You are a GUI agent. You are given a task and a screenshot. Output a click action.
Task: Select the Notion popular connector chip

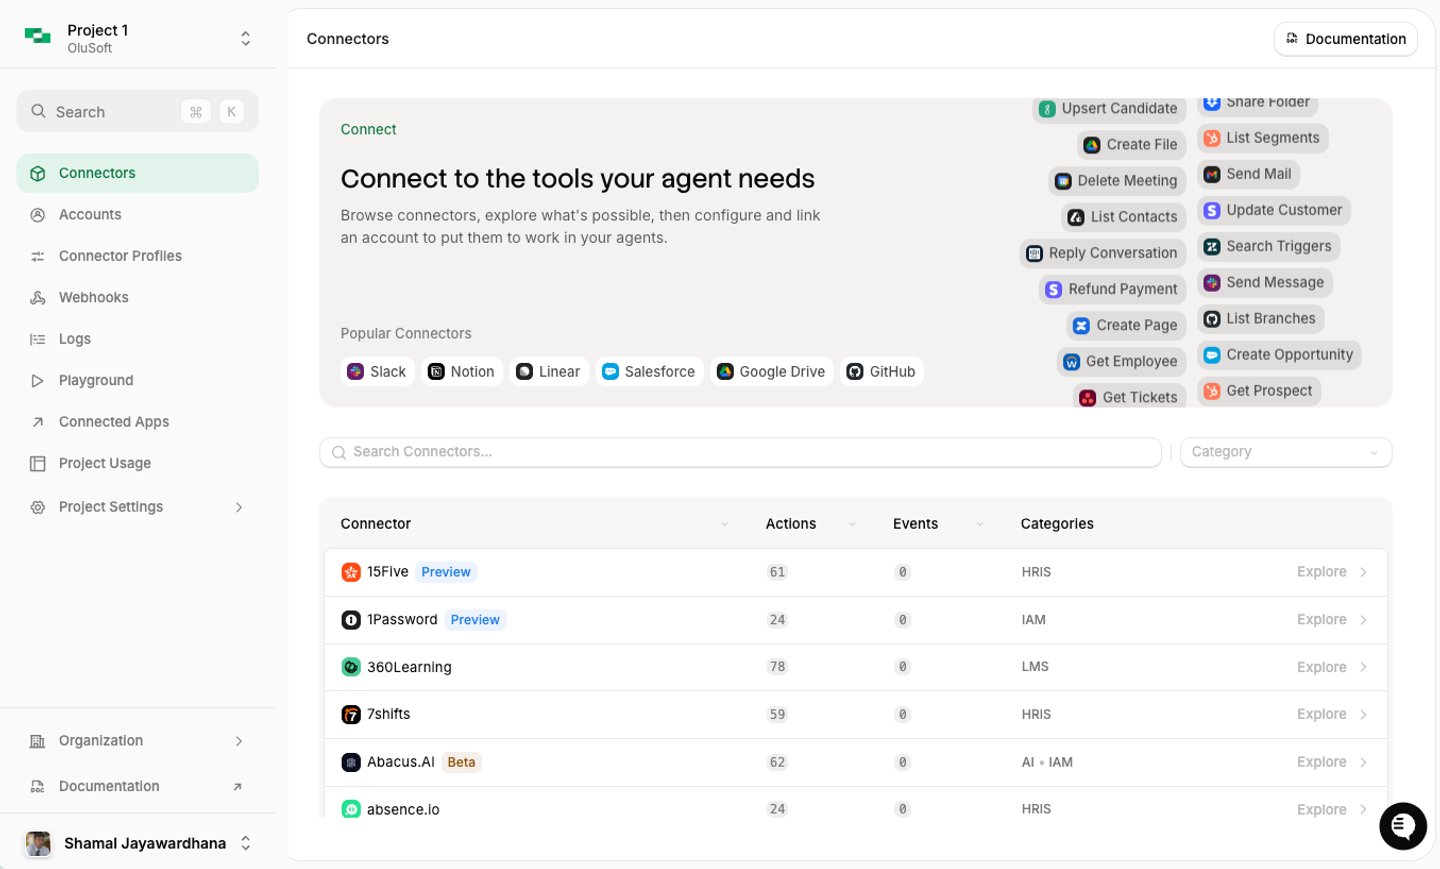(x=462, y=372)
